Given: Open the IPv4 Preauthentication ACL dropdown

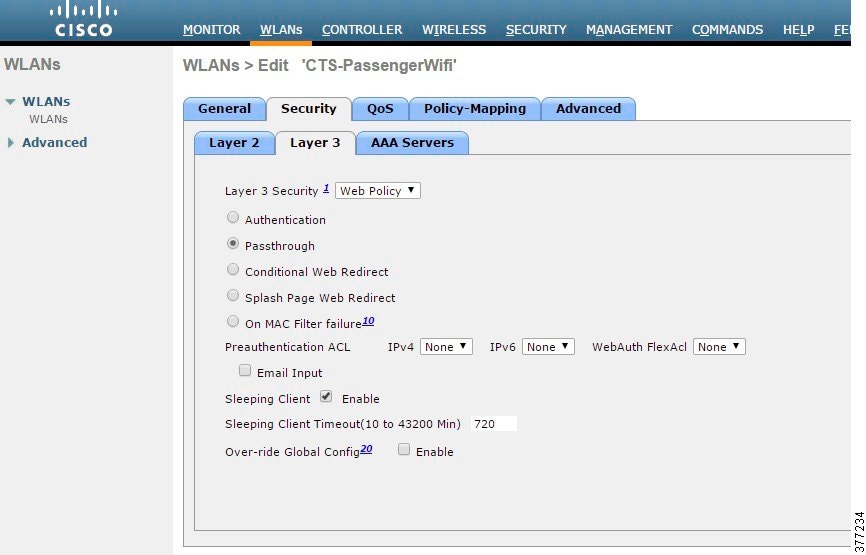Looking at the screenshot, I should click(x=446, y=347).
